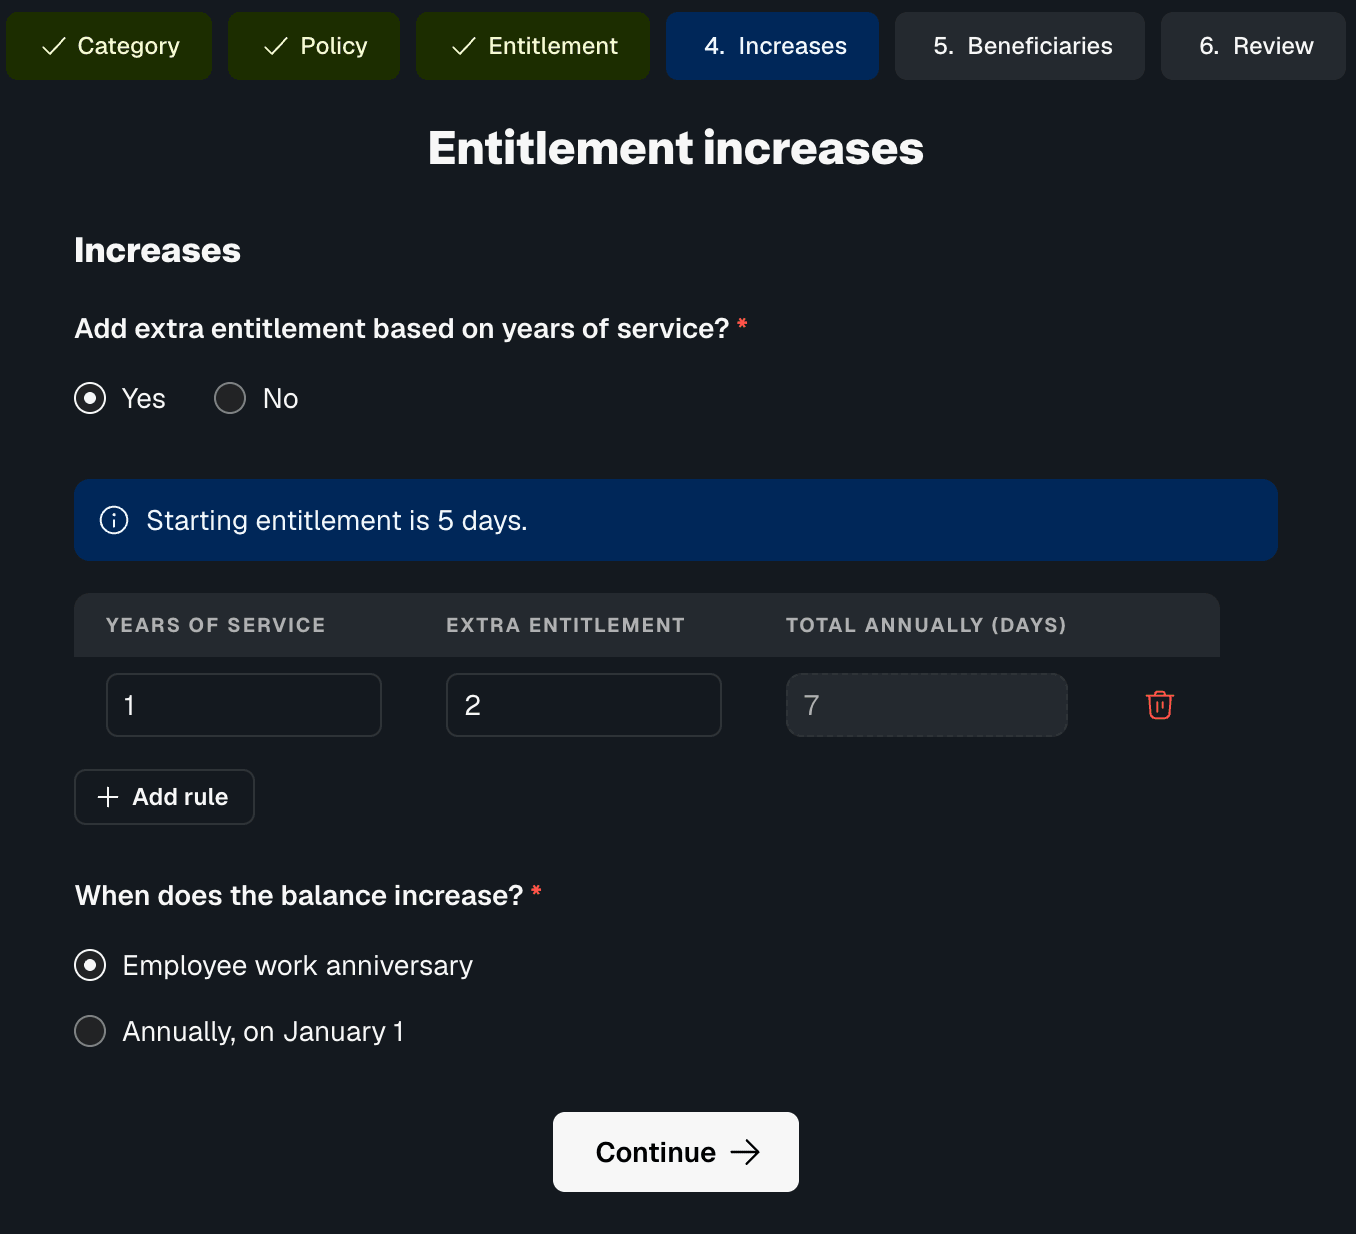The width and height of the screenshot is (1356, 1234).
Task: Click the 'Add extra entitlement based on years of service?' label
Action: (402, 328)
